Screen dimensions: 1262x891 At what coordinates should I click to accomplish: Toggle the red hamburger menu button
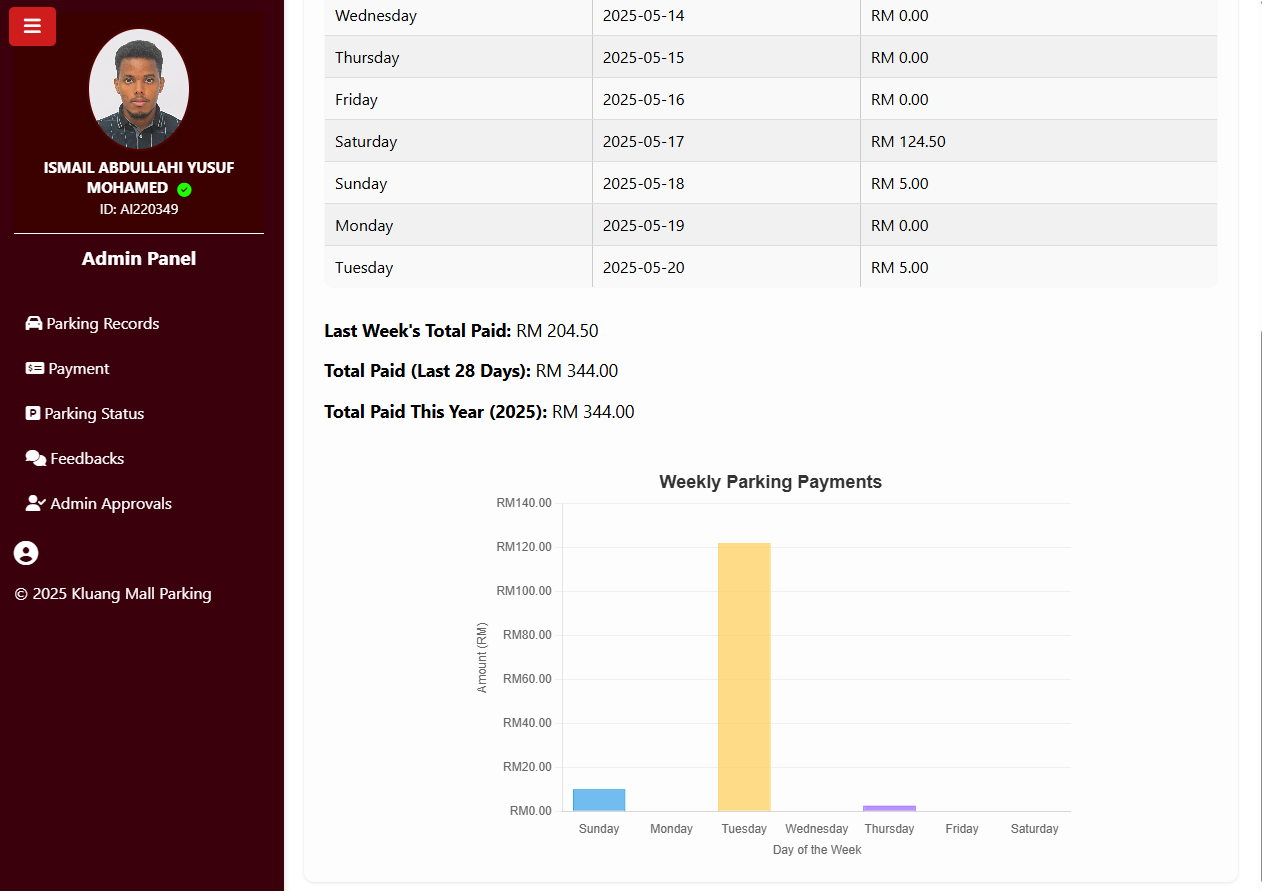[x=32, y=26]
